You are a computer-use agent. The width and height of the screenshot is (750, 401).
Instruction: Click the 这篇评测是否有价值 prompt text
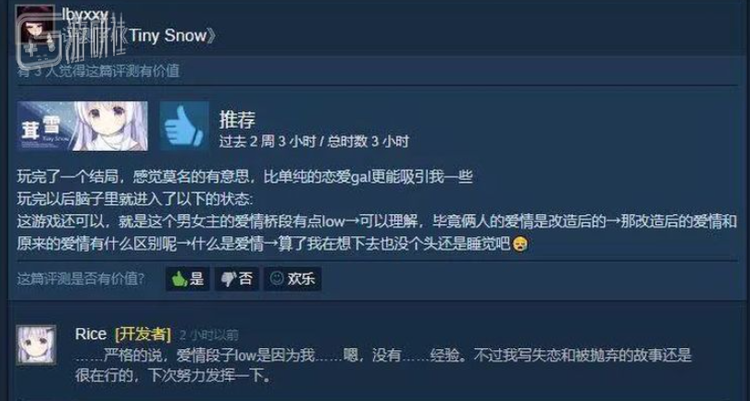pyautogui.click(x=81, y=278)
